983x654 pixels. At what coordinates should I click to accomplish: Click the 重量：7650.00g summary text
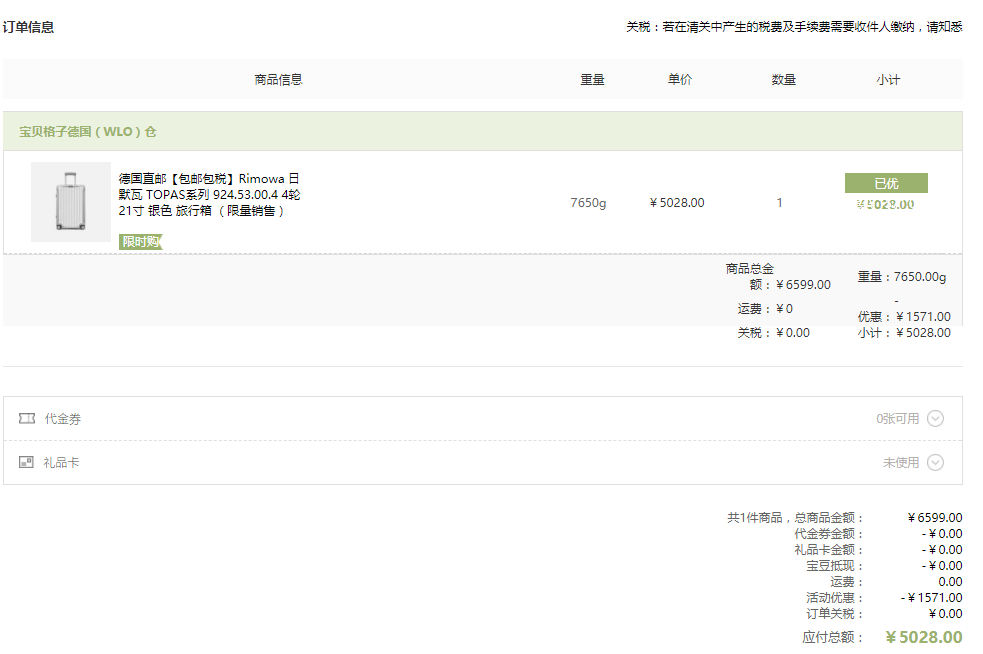point(902,277)
